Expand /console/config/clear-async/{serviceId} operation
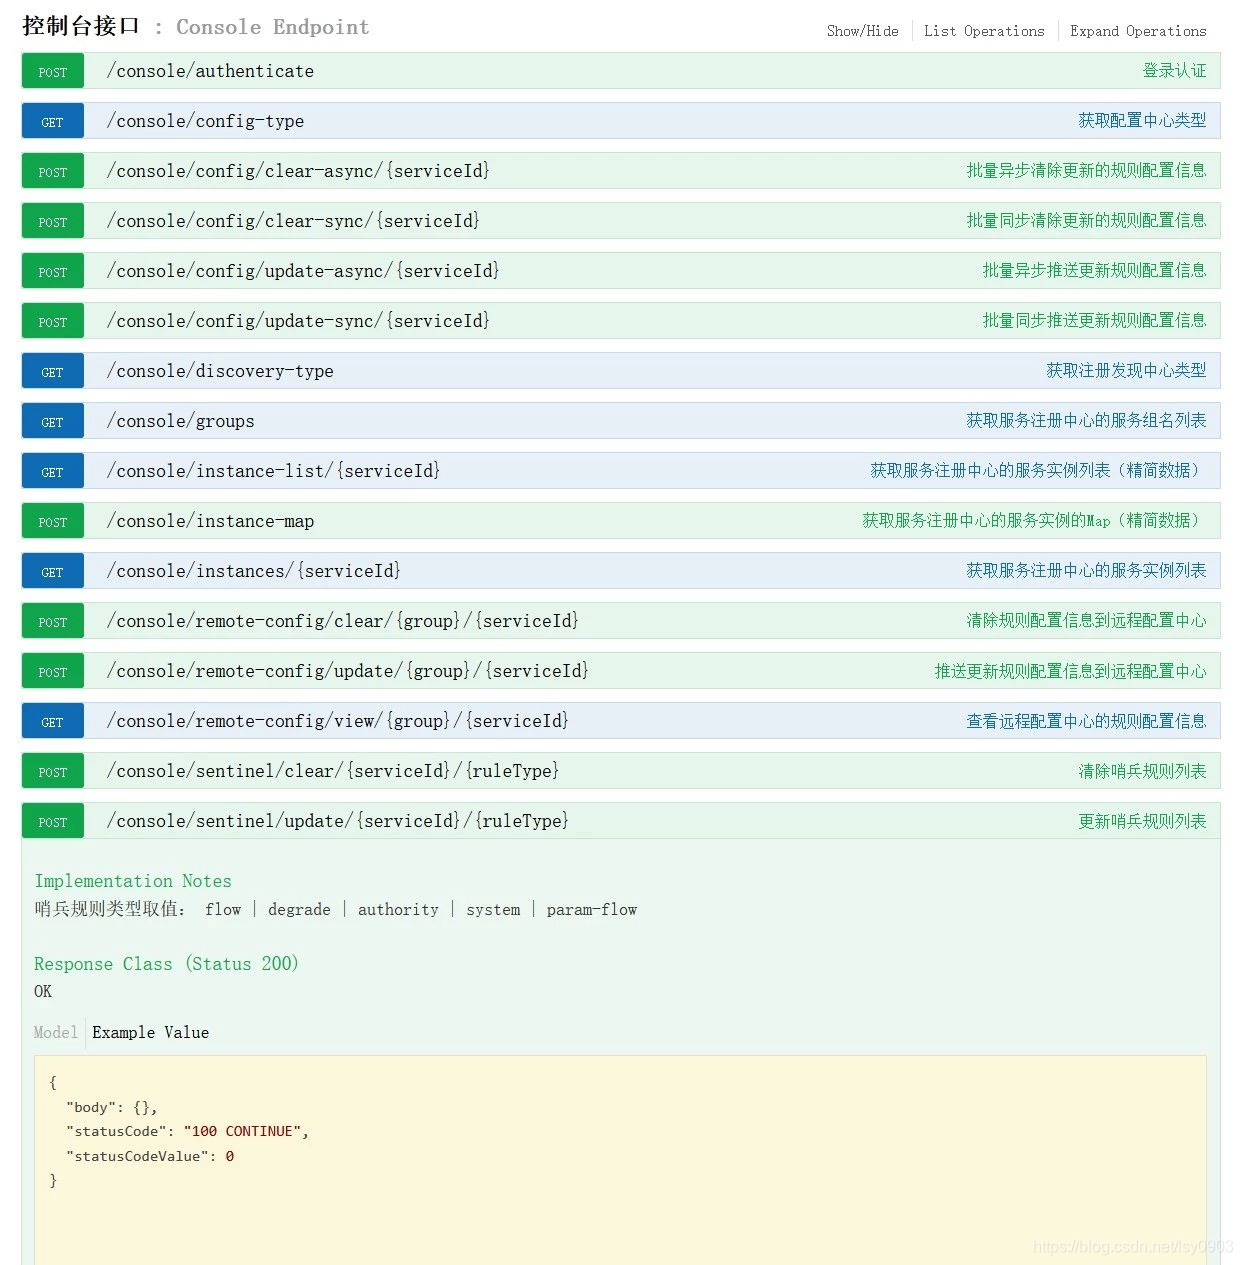The height and width of the screenshot is (1265, 1243). tap(298, 171)
